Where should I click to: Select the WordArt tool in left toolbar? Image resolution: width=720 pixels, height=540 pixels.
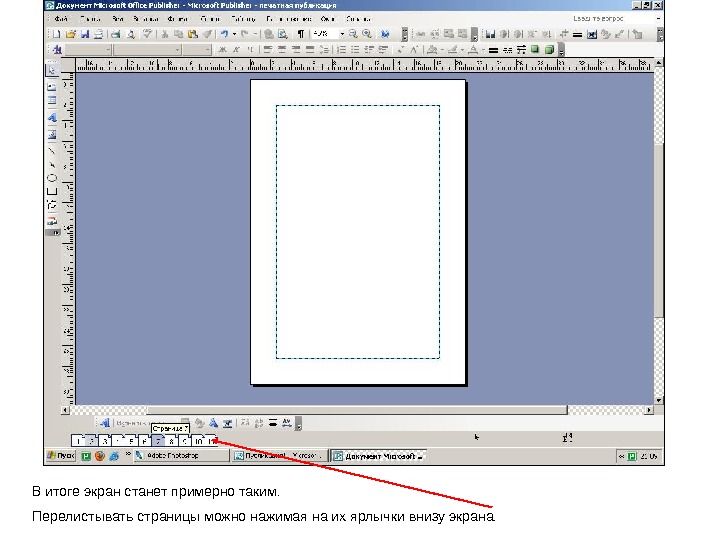[52, 118]
